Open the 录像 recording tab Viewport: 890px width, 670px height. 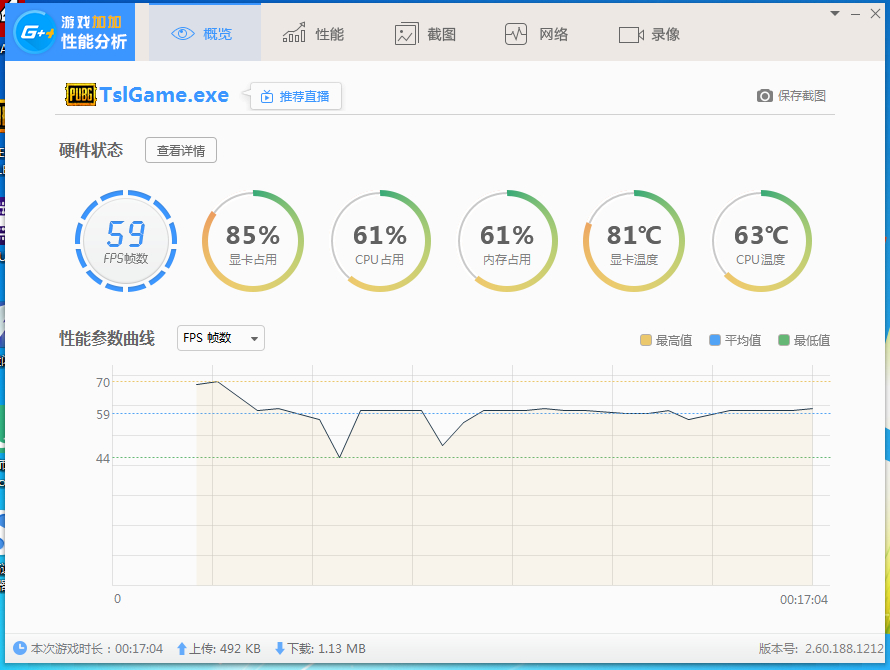click(x=649, y=34)
